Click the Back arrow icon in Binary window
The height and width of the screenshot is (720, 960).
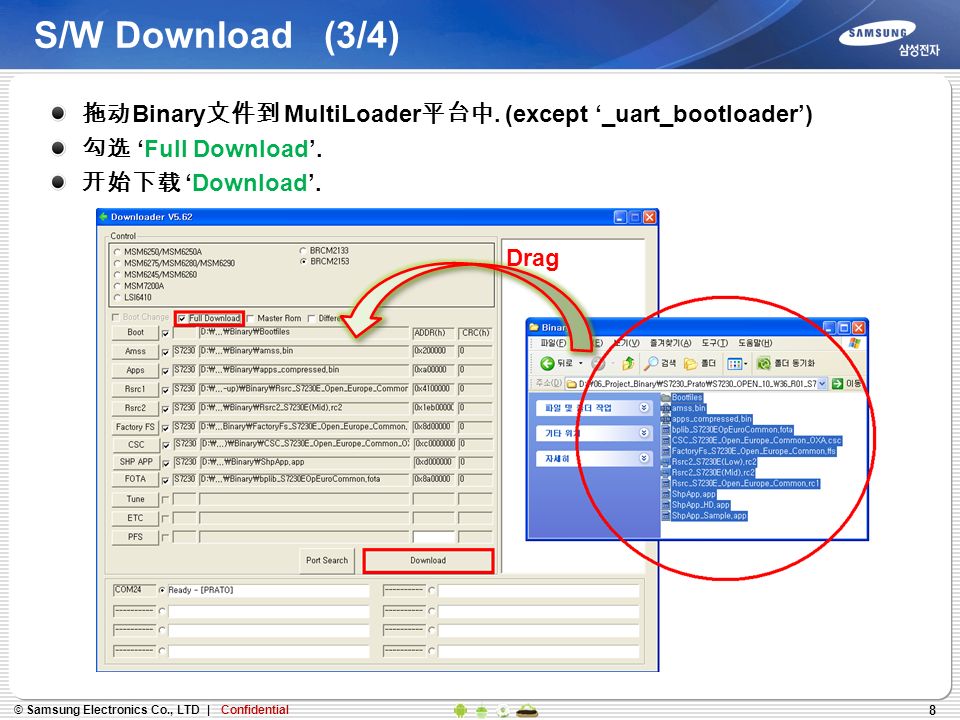click(x=547, y=364)
